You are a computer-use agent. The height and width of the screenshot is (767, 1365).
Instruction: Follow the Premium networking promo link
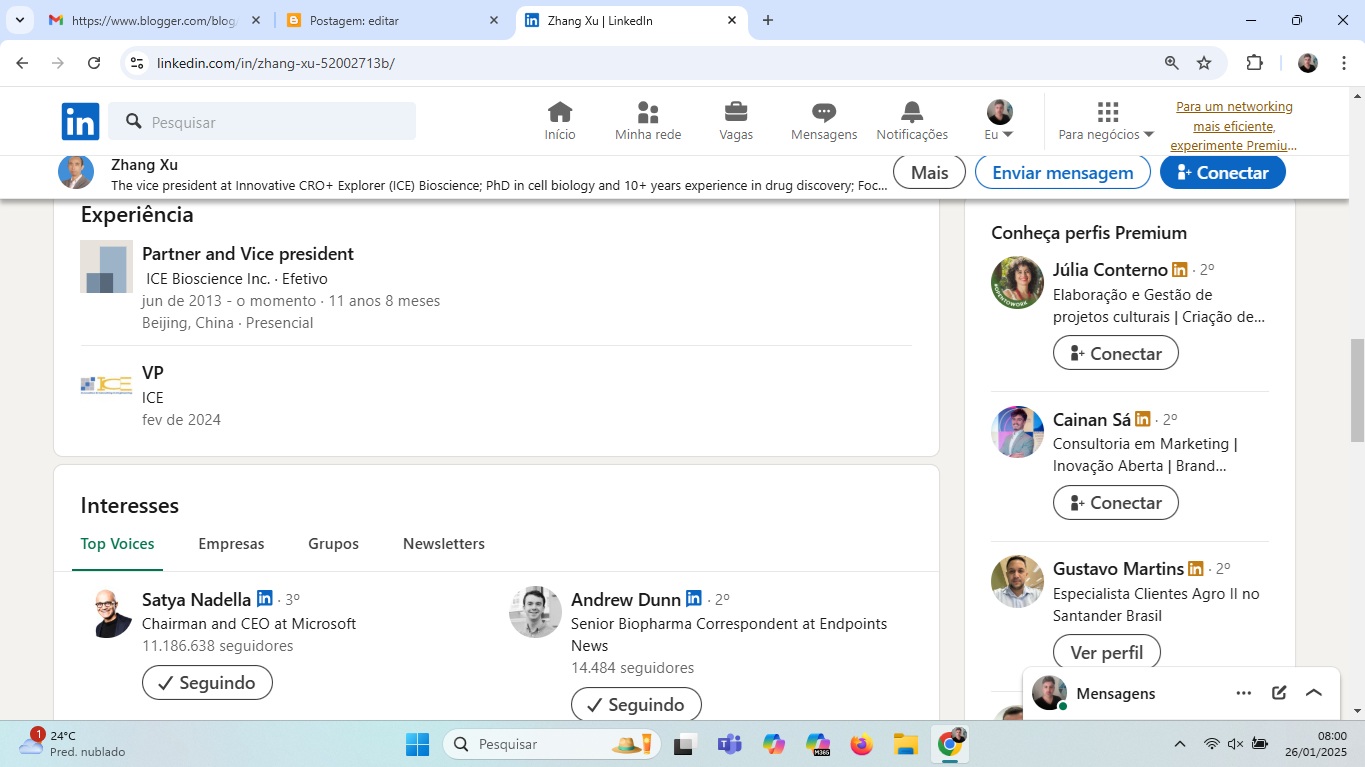pyautogui.click(x=1234, y=126)
